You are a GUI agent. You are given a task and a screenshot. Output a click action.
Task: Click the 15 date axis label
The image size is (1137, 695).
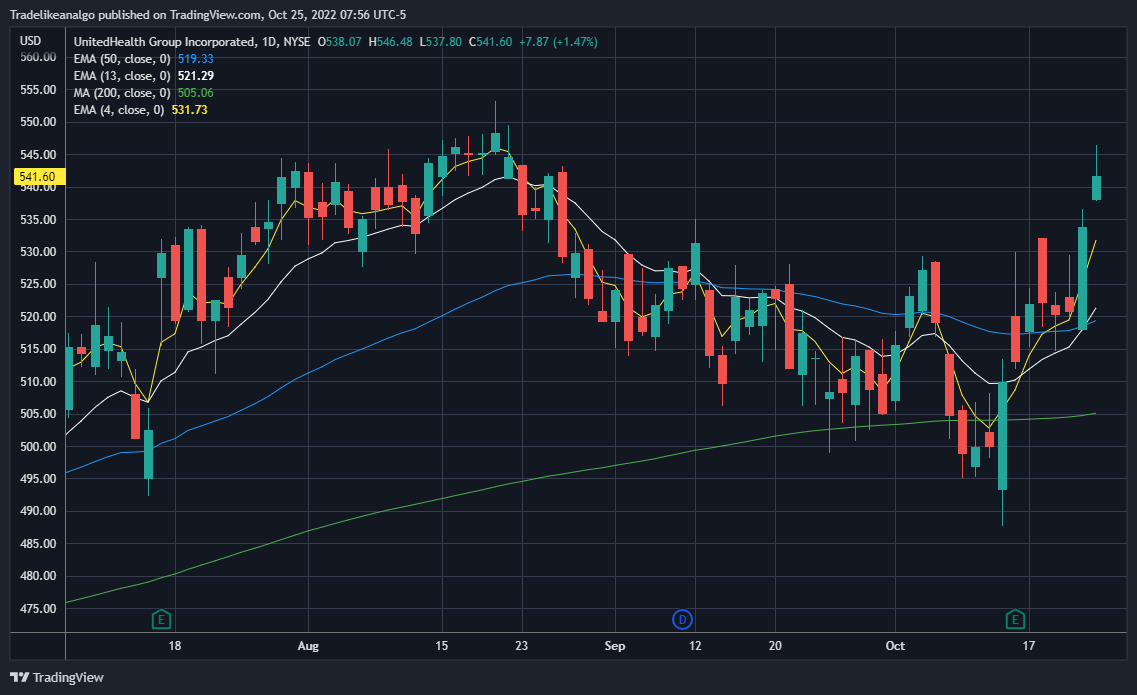click(x=442, y=646)
